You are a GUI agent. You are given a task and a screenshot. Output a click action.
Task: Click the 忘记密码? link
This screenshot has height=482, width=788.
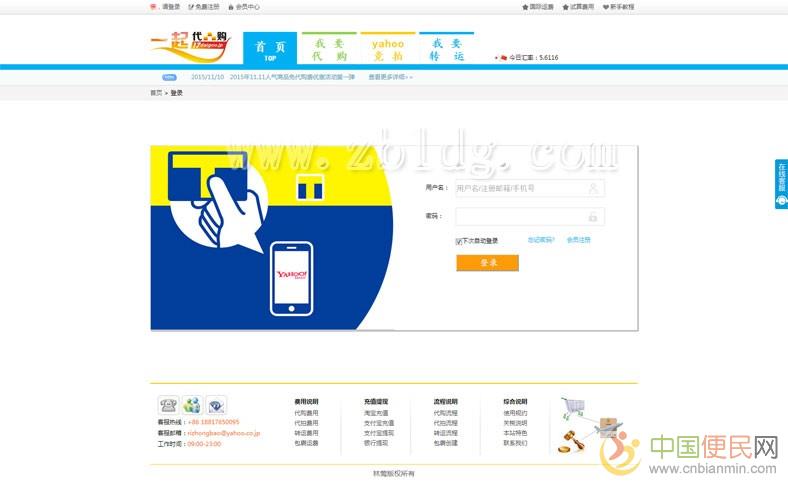541,240
